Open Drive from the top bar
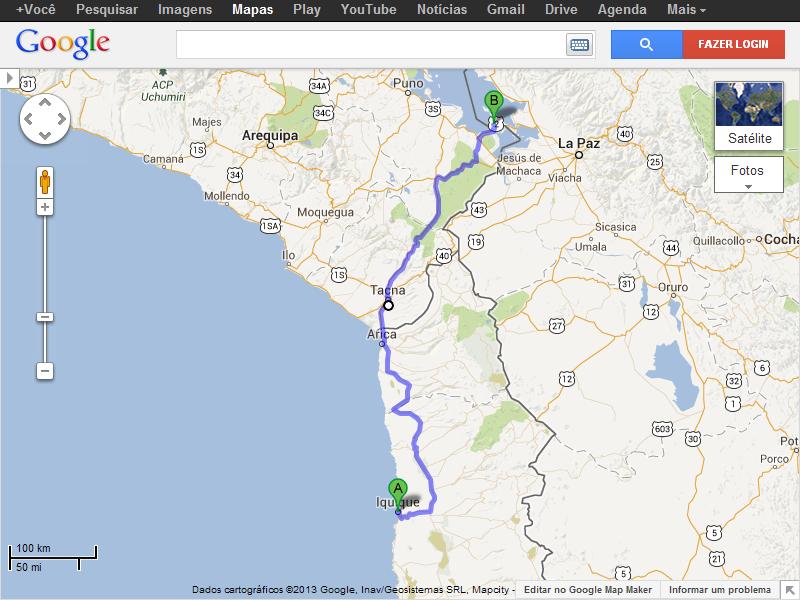This screenshot has width=800, height=600. point(561,10)
